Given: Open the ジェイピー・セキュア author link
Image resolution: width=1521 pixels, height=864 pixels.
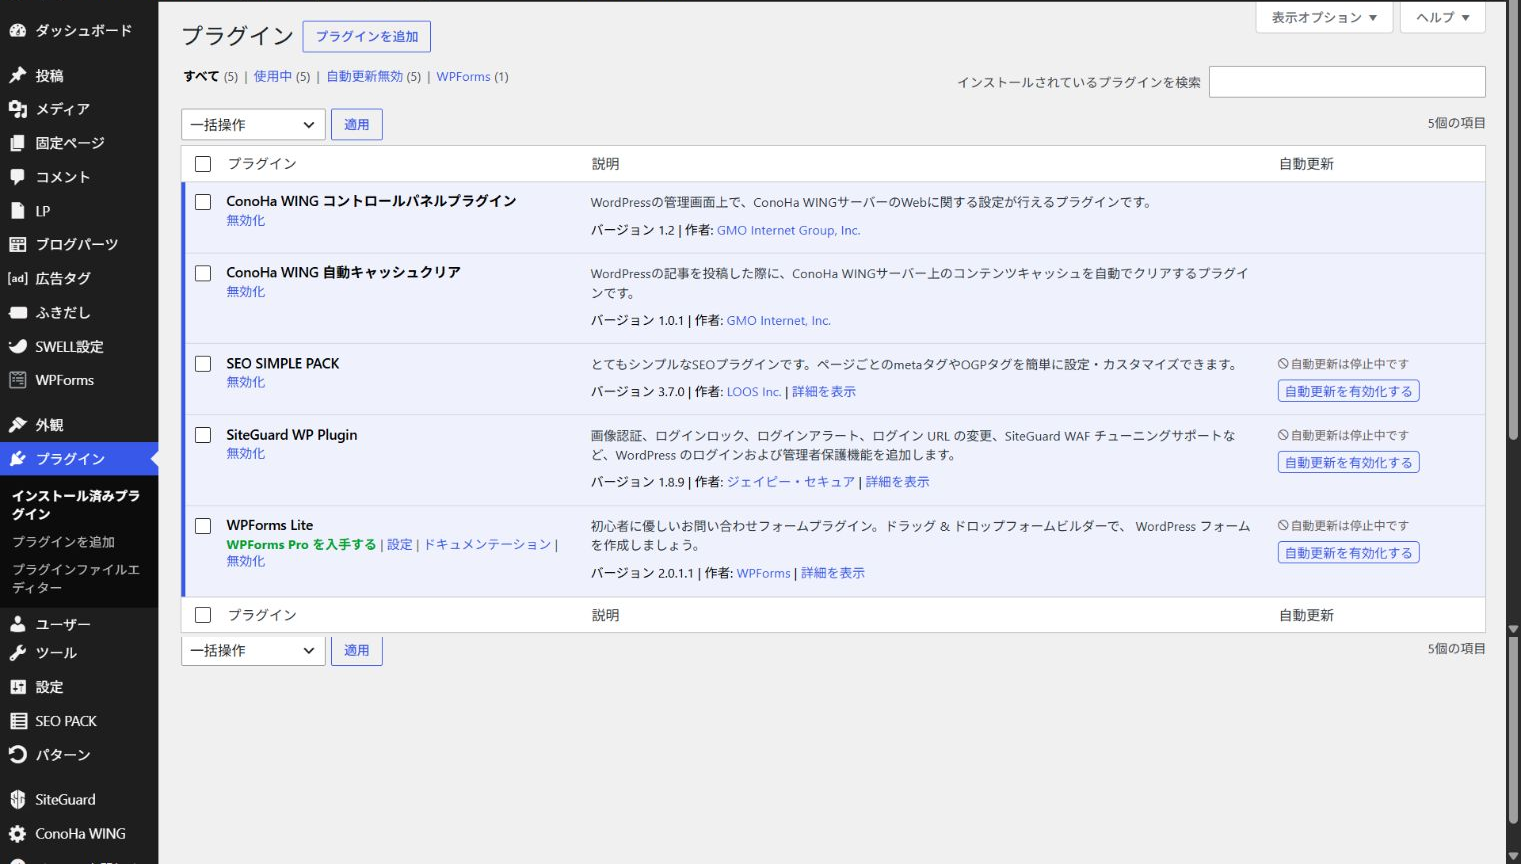Looking at the screenshot, I should coord(791,482).
